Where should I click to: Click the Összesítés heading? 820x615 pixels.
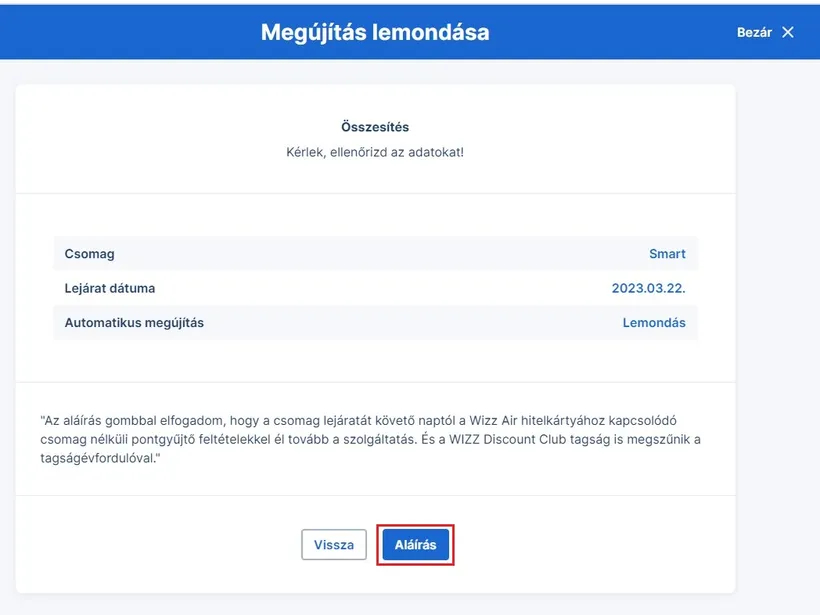(x=375, y=127)
